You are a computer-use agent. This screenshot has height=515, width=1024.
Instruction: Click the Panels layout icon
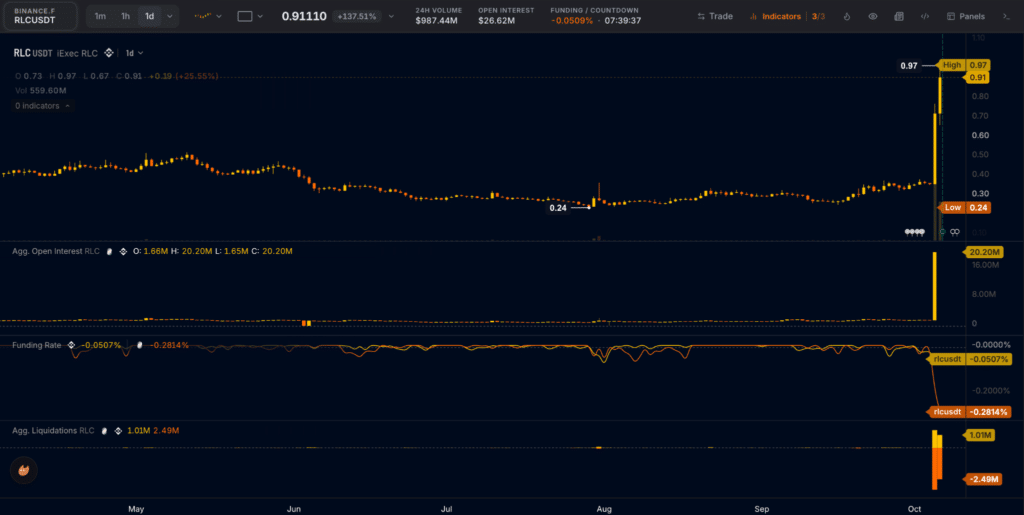point(951,16)
